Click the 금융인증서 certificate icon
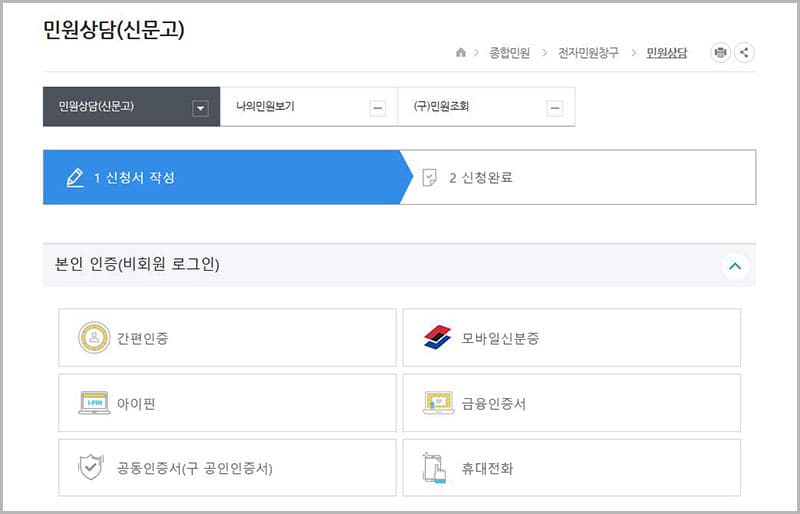Viewport: 800px width, 514px height. coord(438,403)
